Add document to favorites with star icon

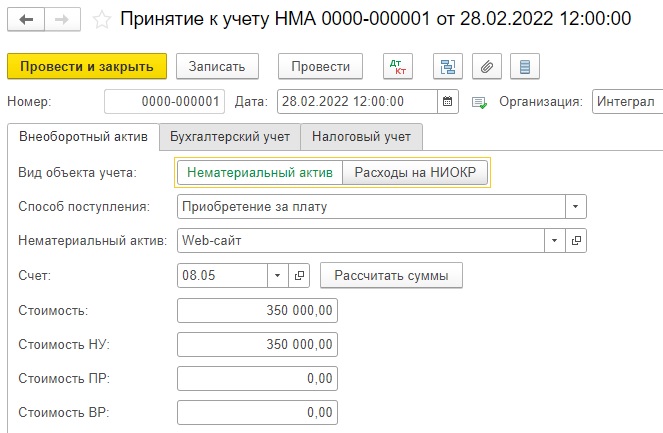coord(101,19)
